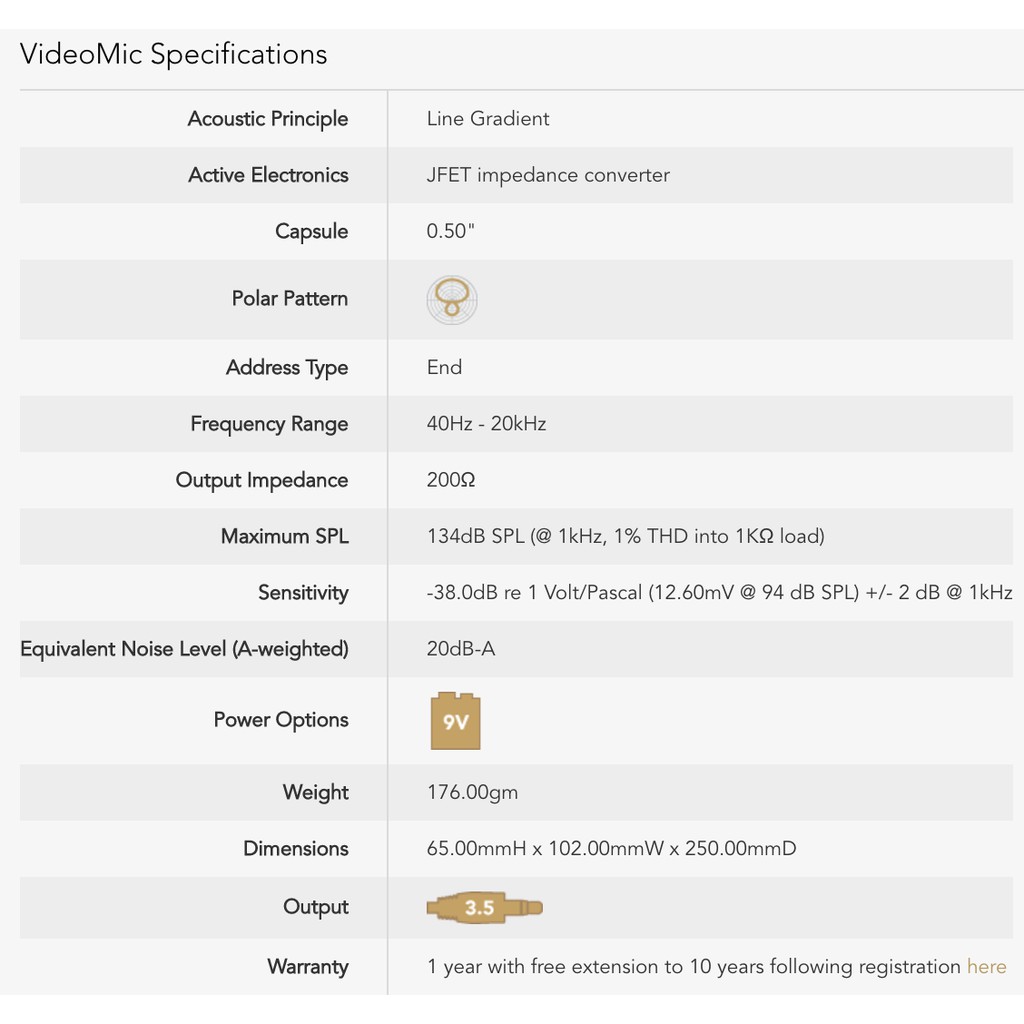Open the warranty registration 'here' link
The height and width of the screenshot is (1024, 1024).
pos(986,966)
